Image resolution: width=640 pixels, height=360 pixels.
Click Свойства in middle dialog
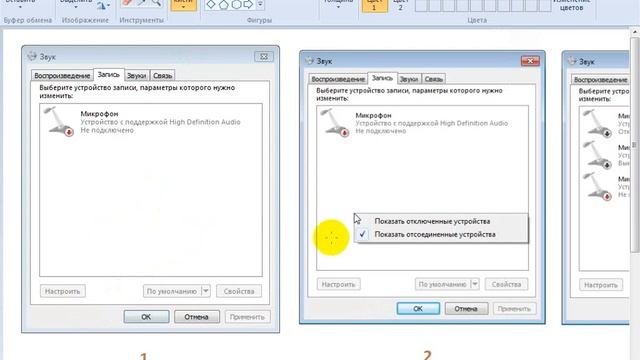click(x=506, y=284)
